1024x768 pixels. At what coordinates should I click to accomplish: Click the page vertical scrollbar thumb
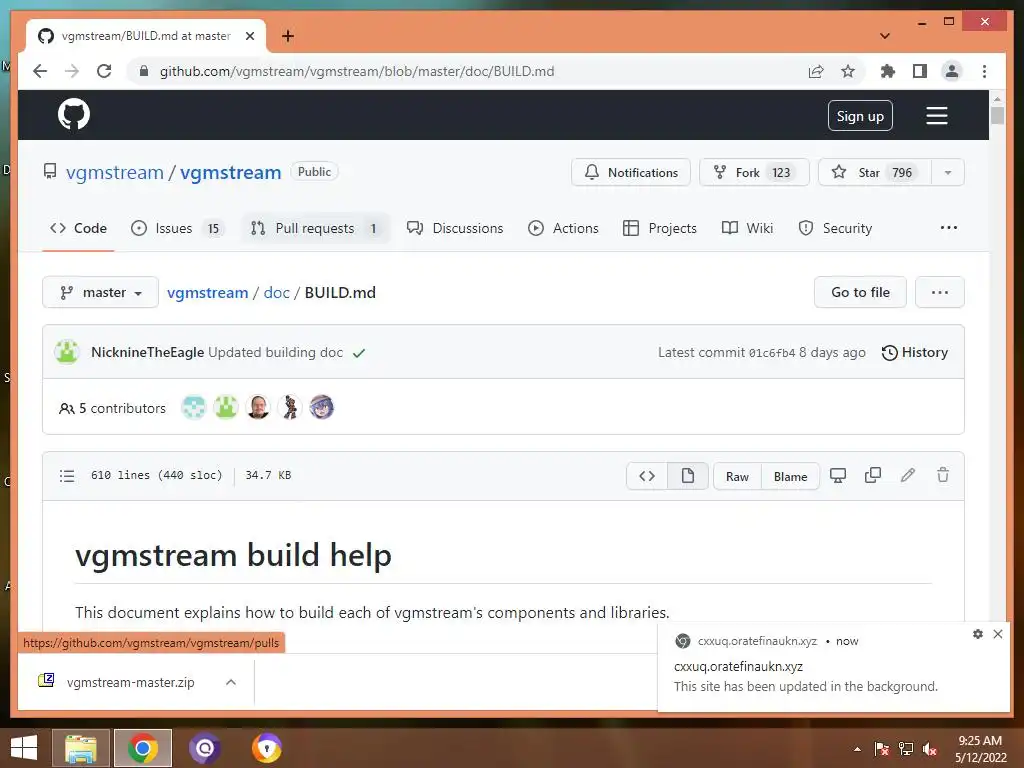[997, 115]
